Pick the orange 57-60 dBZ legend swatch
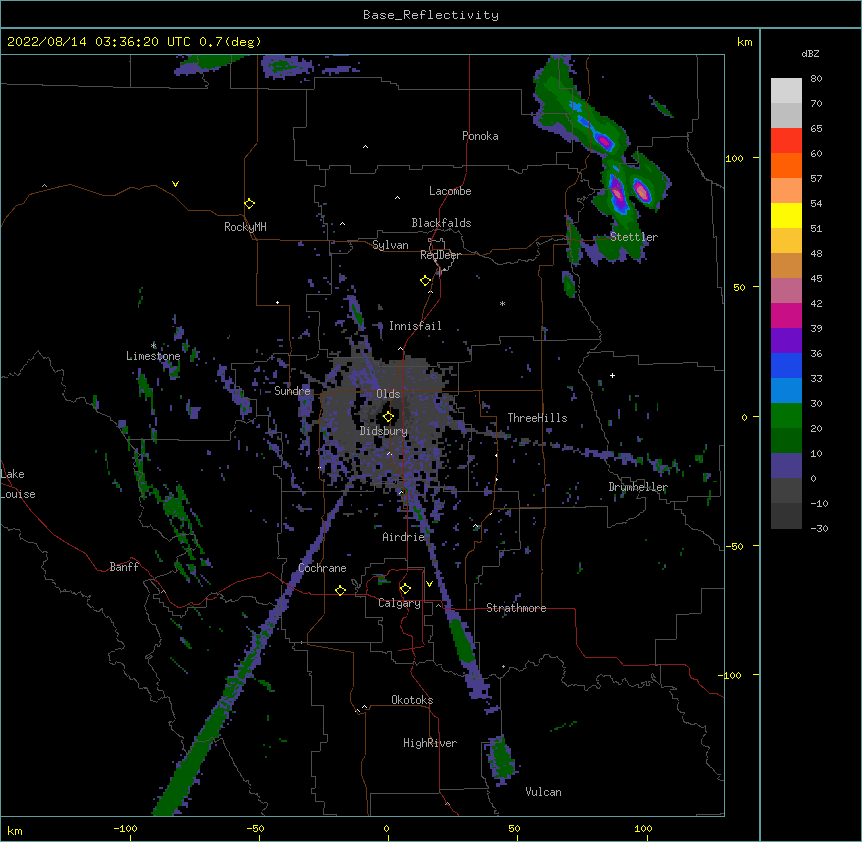Viewport: 862px width, 842px height. 786,165
